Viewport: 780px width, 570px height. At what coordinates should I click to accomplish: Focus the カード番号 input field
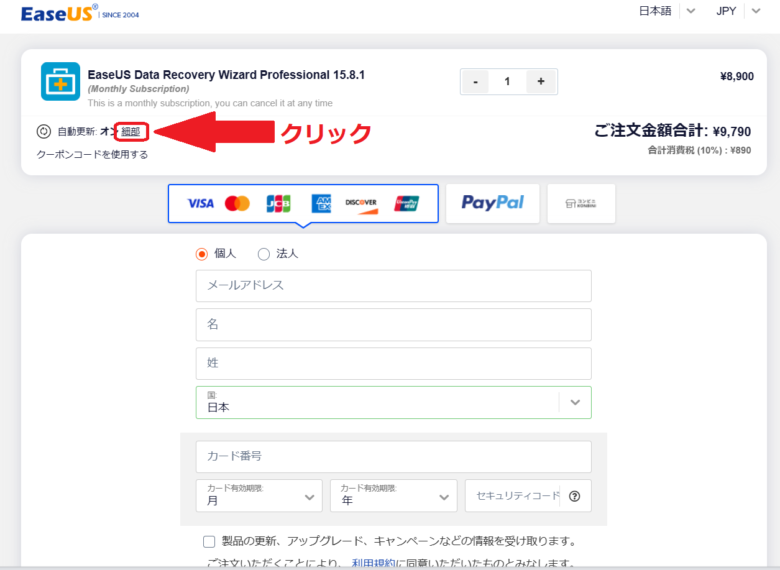click(x=393, y=457)
